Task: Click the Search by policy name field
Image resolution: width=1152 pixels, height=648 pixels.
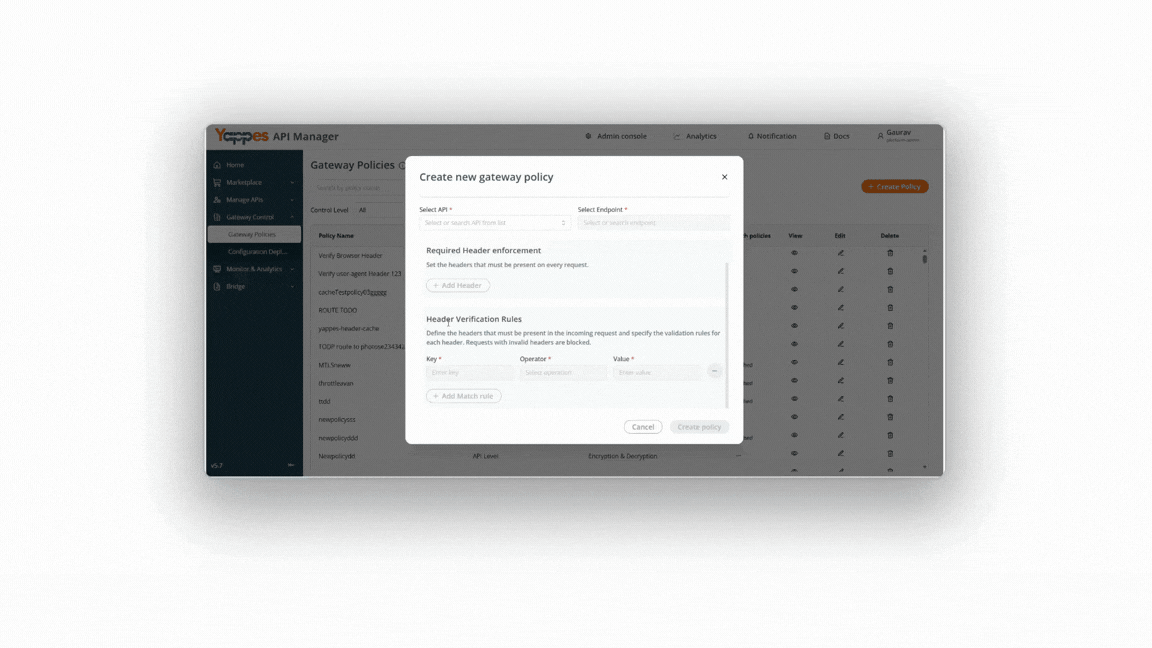Action: [x=358, y=188]
